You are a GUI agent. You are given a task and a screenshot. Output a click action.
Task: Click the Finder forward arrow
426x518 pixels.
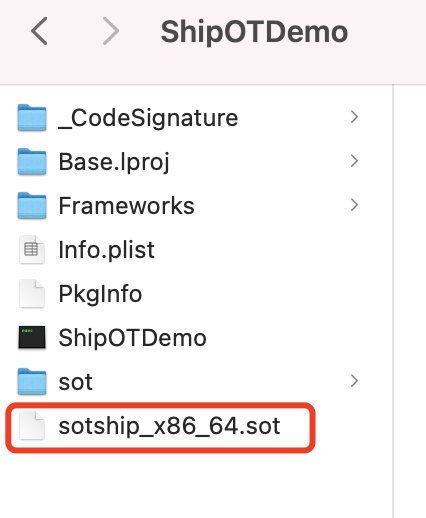[x=111, y=31]
